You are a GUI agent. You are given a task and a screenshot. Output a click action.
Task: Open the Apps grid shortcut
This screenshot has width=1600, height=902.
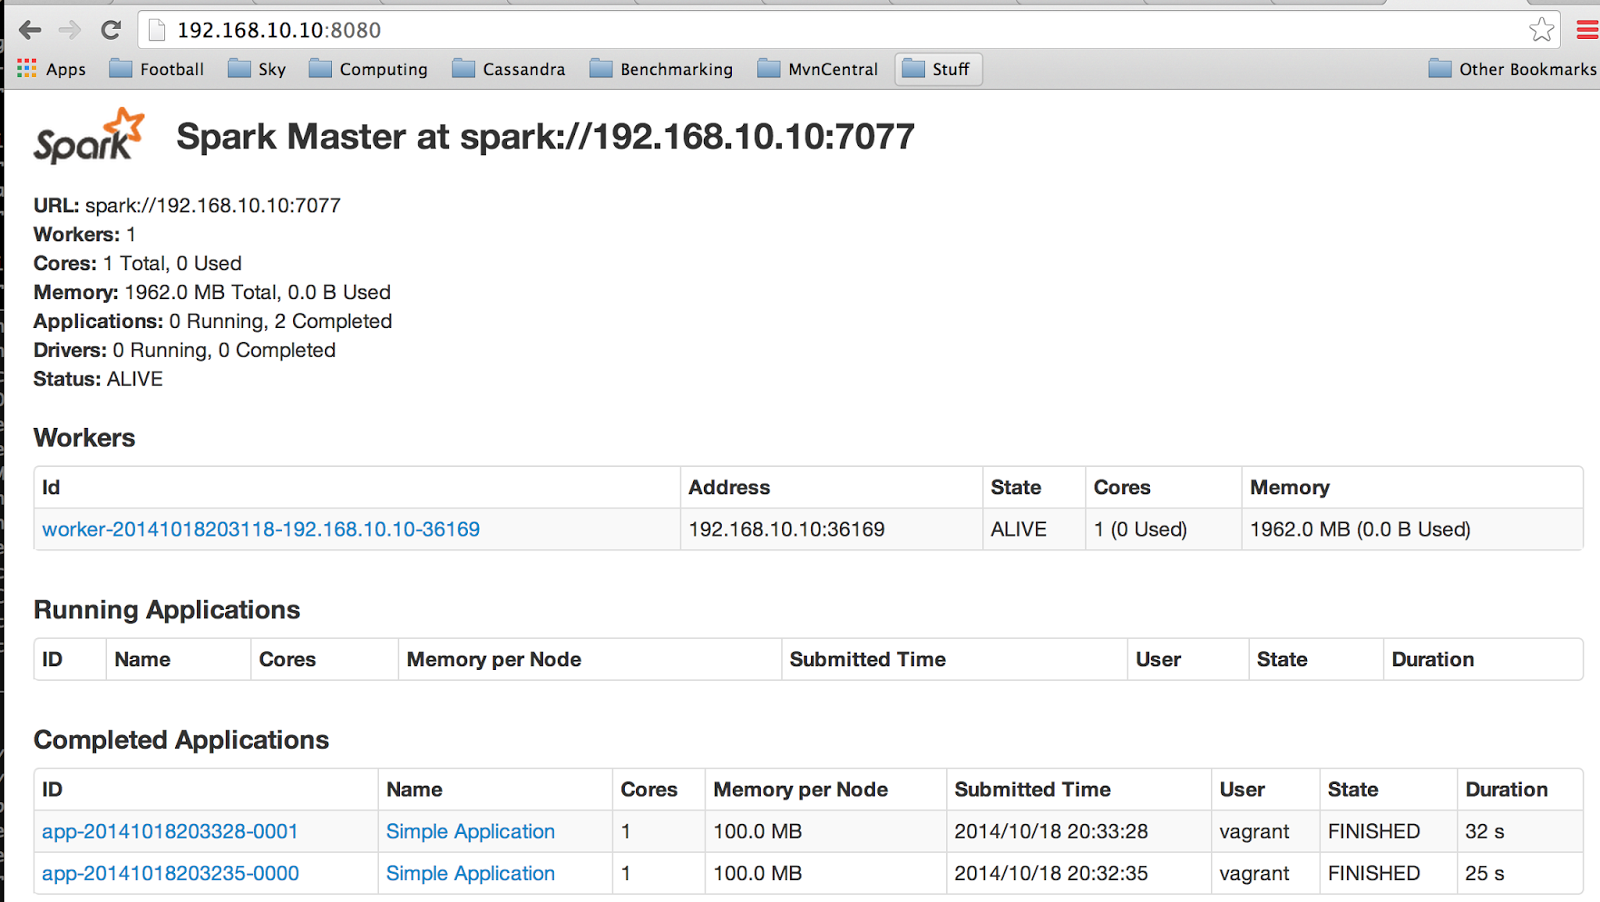[52, 69]
